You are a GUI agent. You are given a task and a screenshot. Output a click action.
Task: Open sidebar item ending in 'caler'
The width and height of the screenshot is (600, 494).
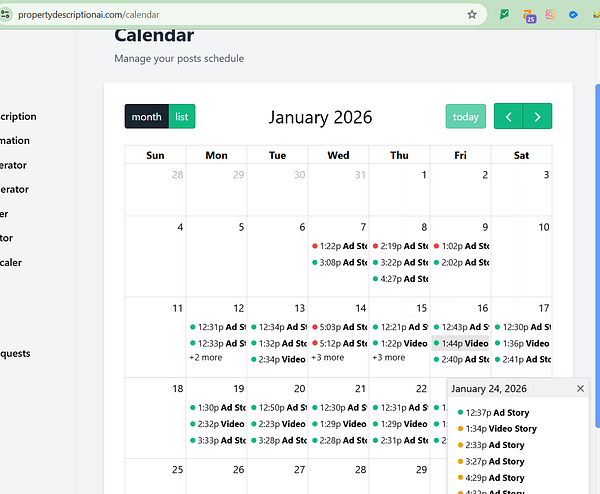pos(11,262)
